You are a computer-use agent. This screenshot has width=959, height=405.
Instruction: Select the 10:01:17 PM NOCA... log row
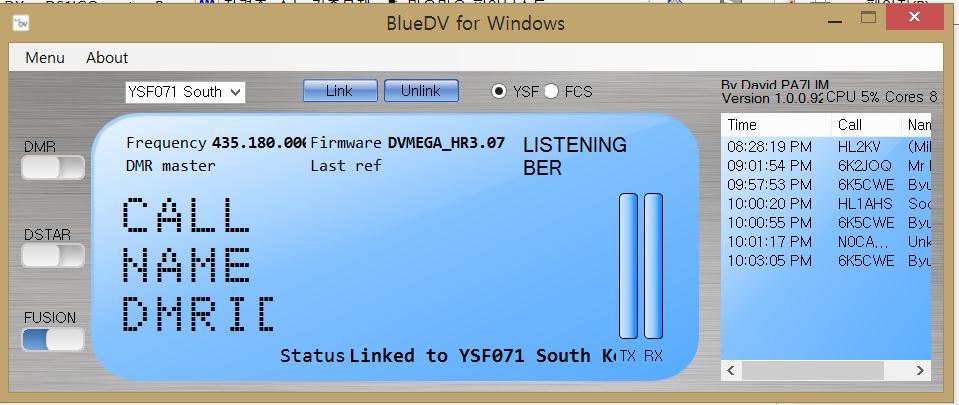[826, 242]
